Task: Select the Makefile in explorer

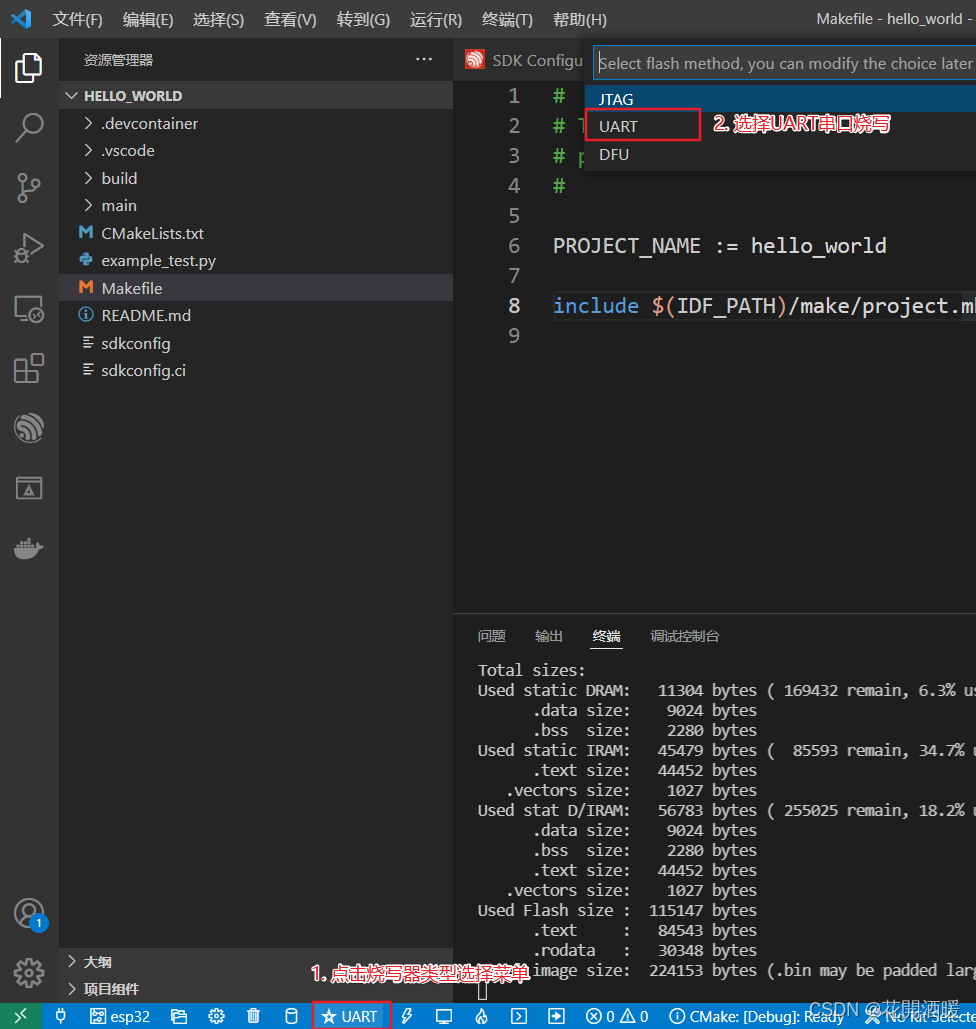Action: click(256, 287)
